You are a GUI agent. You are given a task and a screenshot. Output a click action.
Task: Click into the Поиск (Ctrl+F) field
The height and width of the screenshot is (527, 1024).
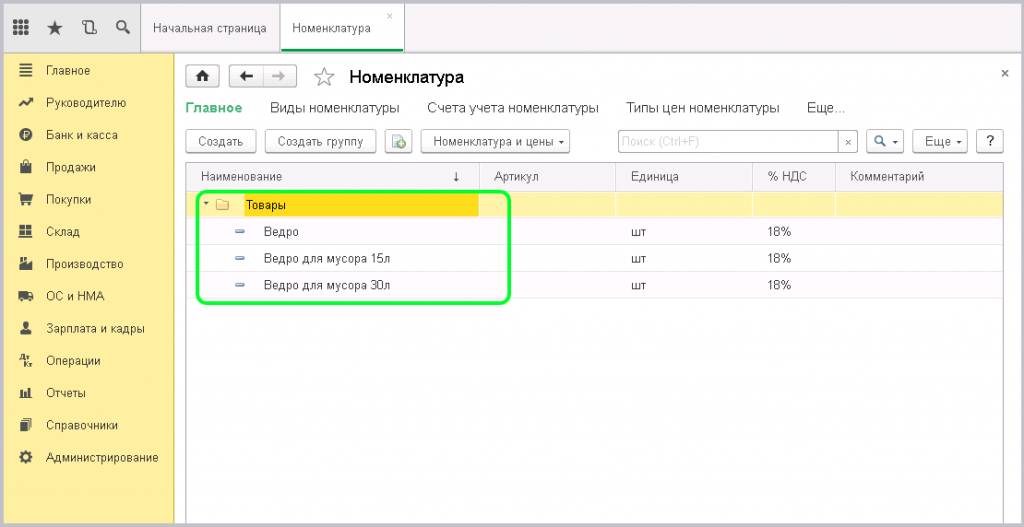click(728, 141)
